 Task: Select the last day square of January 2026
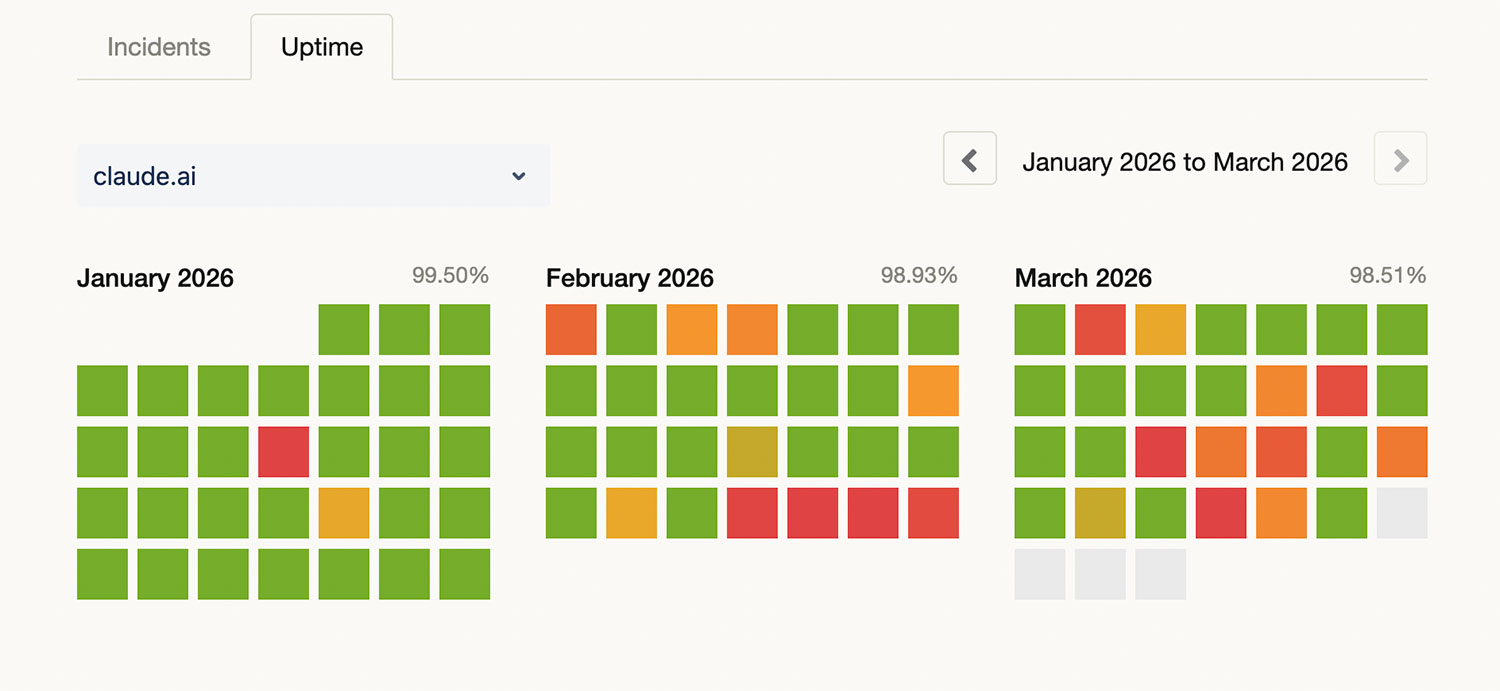coord(465,574)
